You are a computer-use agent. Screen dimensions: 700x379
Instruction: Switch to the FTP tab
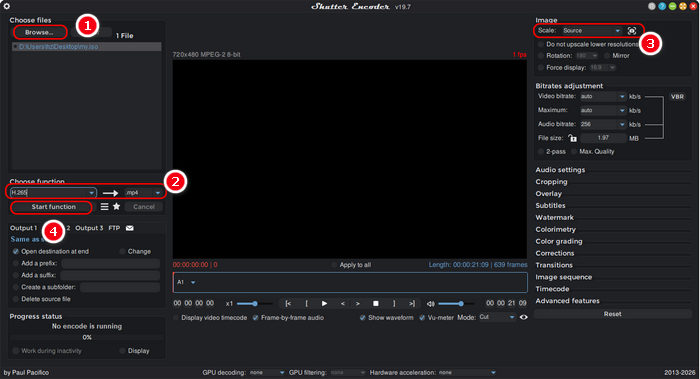tap(114, 228)
